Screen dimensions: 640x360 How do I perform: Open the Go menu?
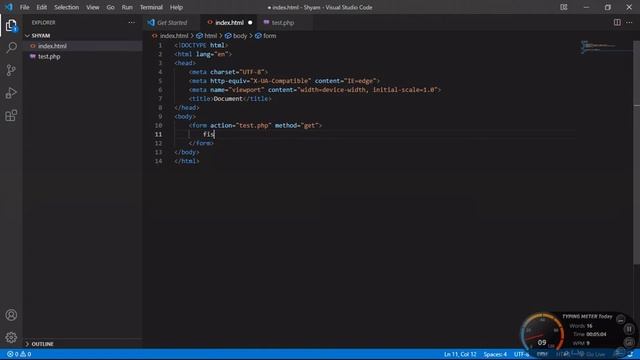tap(110, 7)
